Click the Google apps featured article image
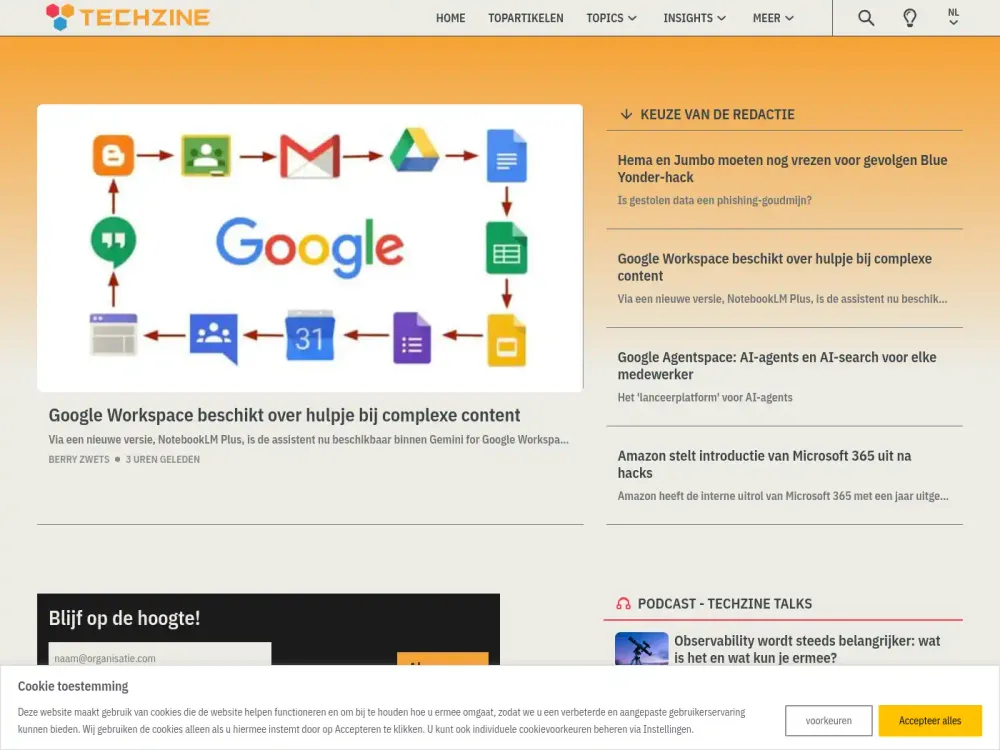Viewport: 1000px width, 750px height. tap(310, 247)
